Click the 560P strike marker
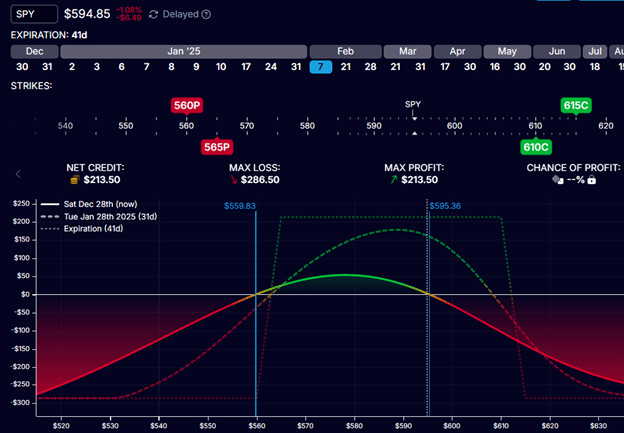The width and height of the screenshot is (624, 433). pos(186,105)
